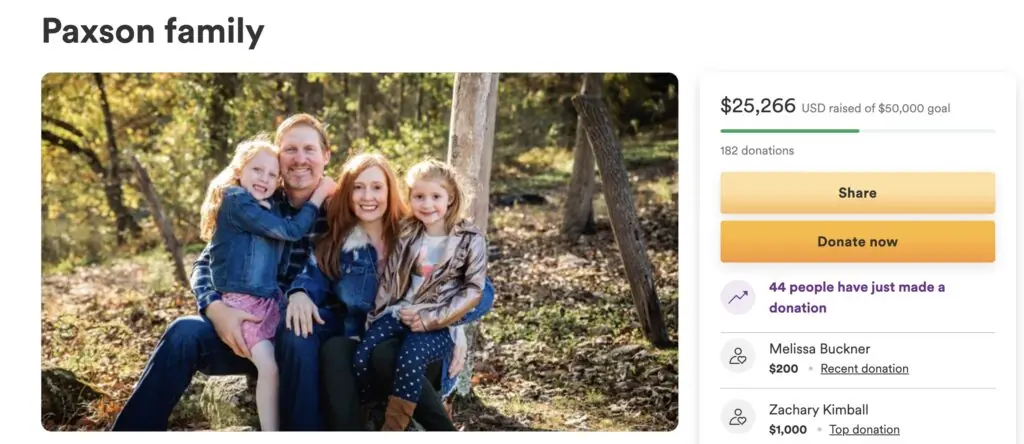Select the "182 donations" count text

757,151
